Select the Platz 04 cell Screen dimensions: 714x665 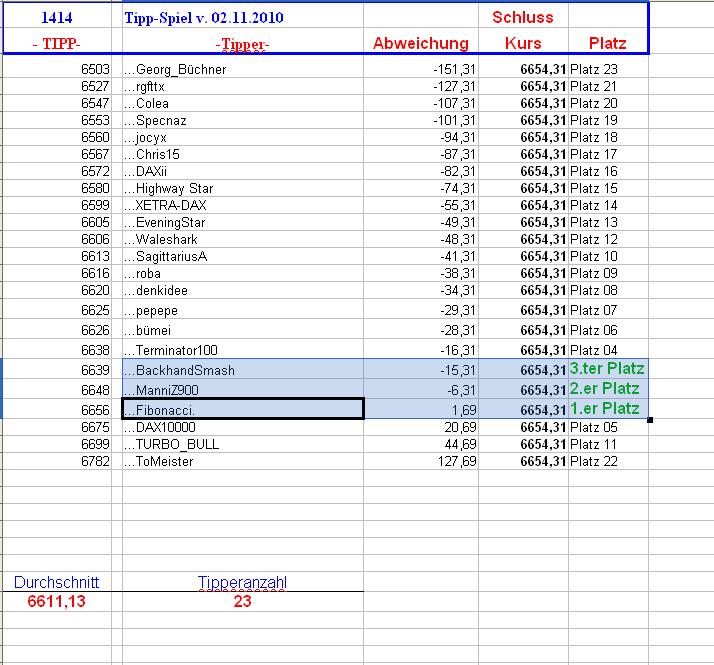[x=608, y=349]
